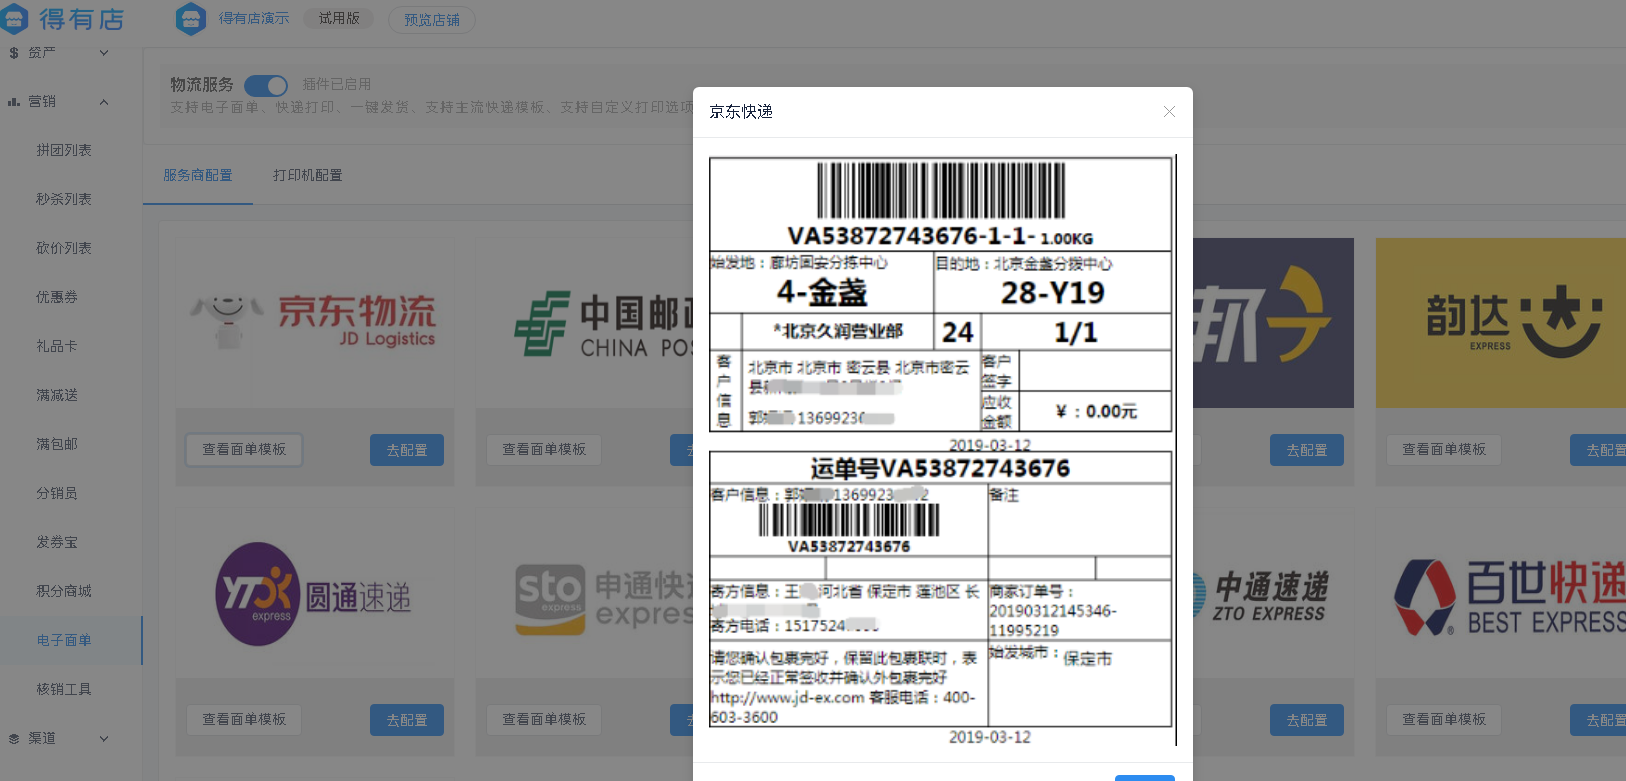This screenshot has width=1626, height=781.
Task: Click the 中国邮政 logo thumbnail
Action: (x=585, y=322)
